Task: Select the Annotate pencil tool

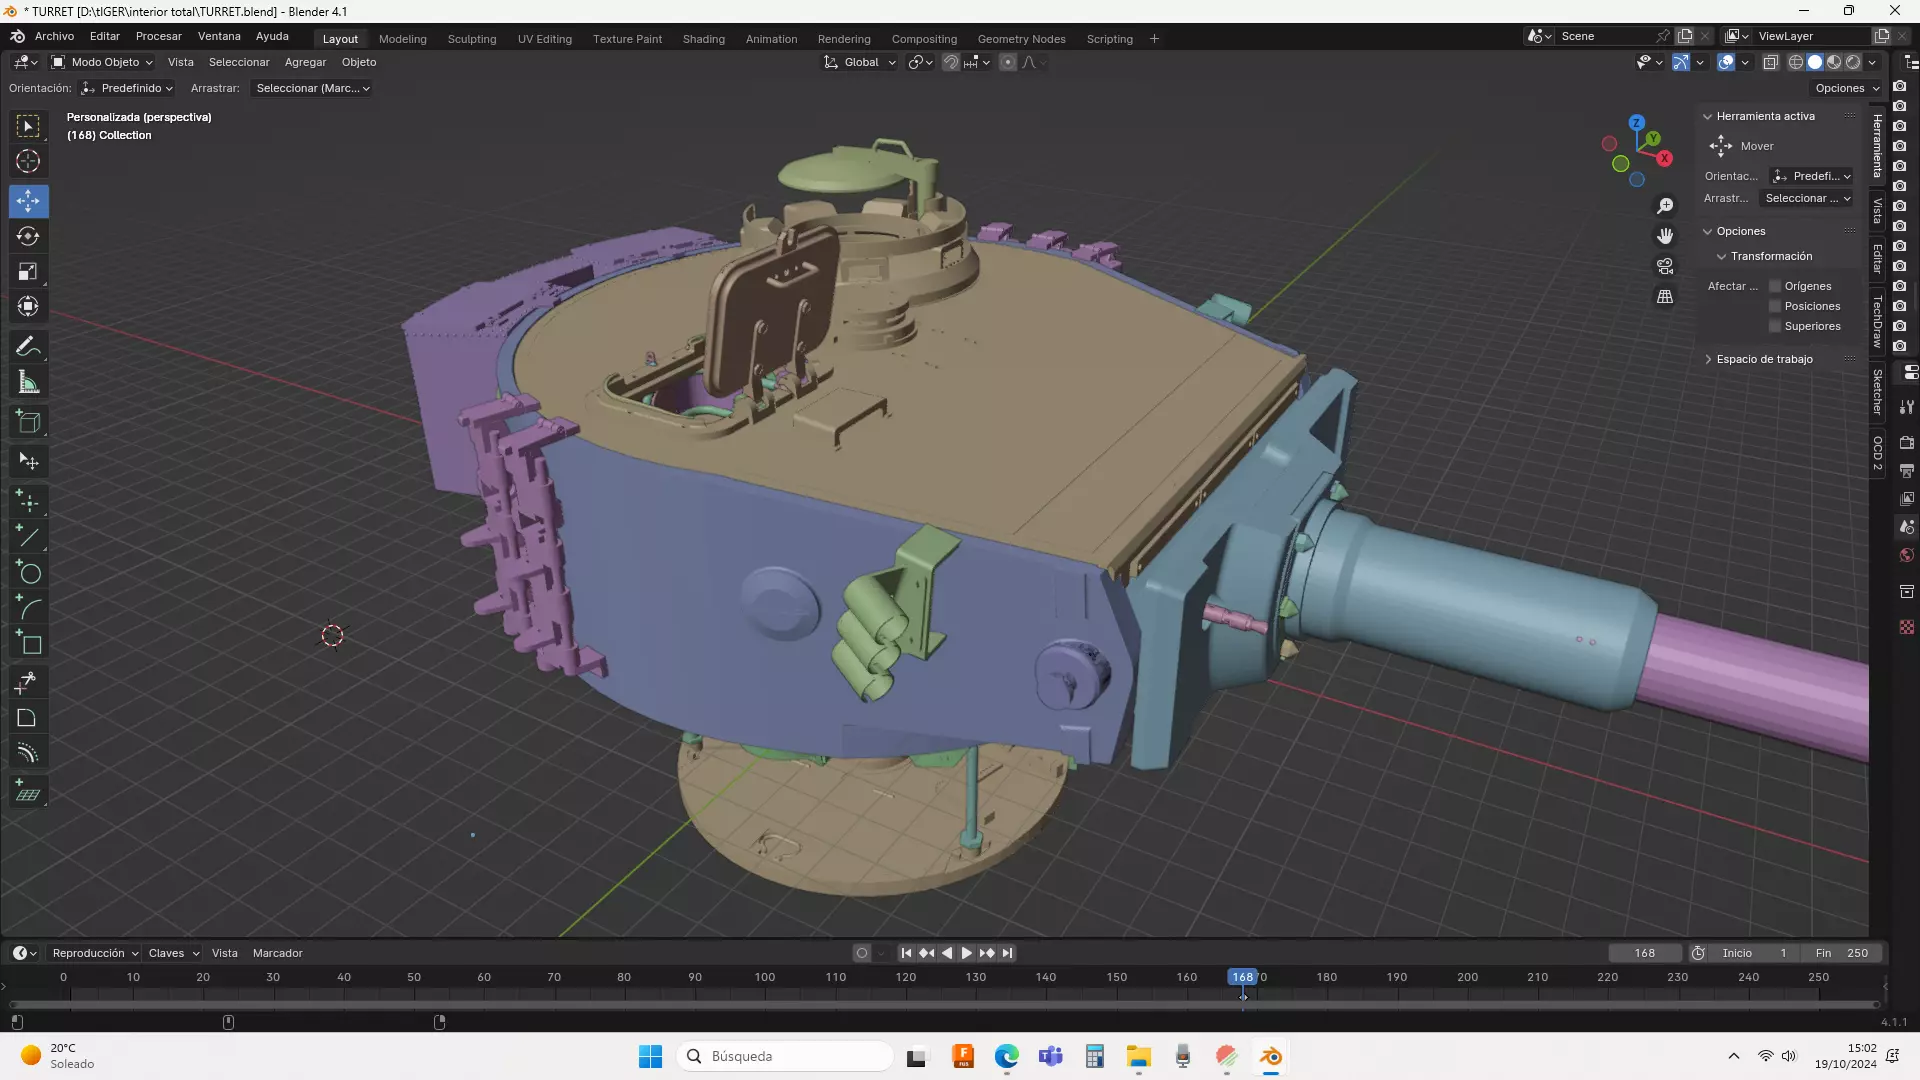Action: (x=28, y=347)
